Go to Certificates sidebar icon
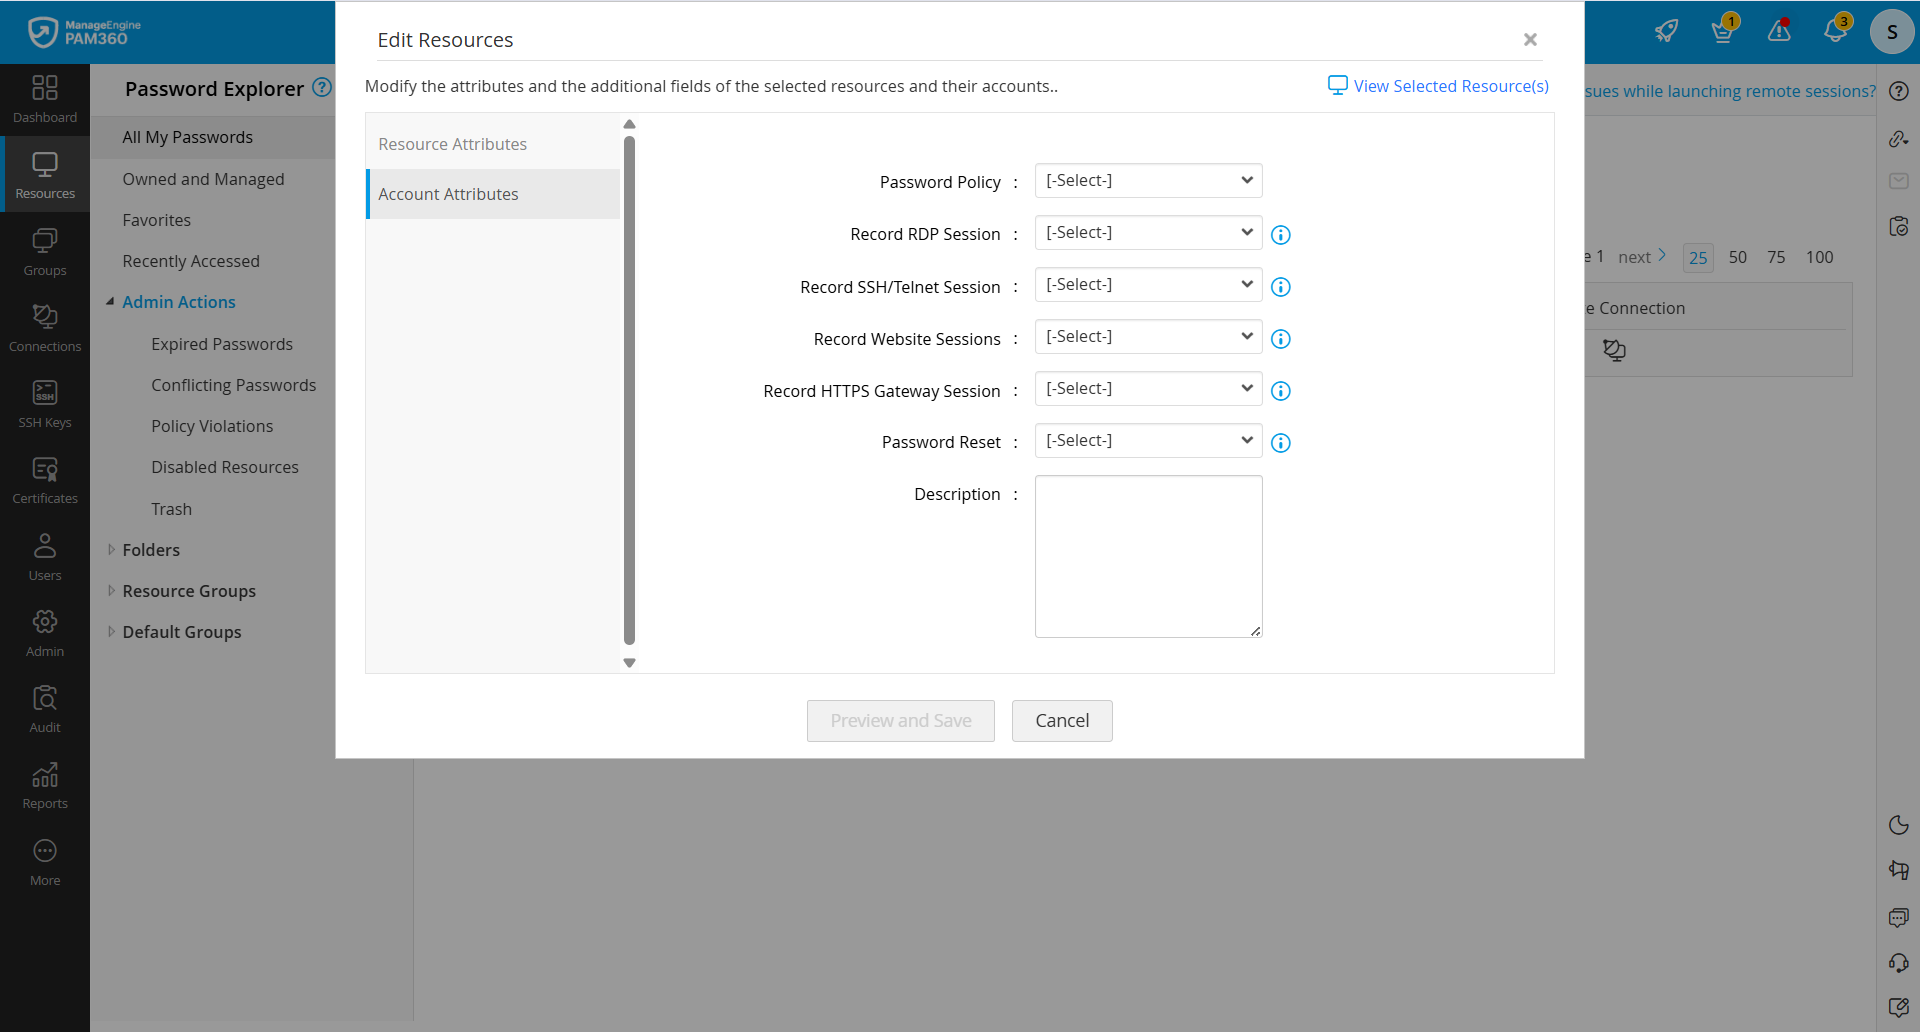 click(x=45, y=480)
